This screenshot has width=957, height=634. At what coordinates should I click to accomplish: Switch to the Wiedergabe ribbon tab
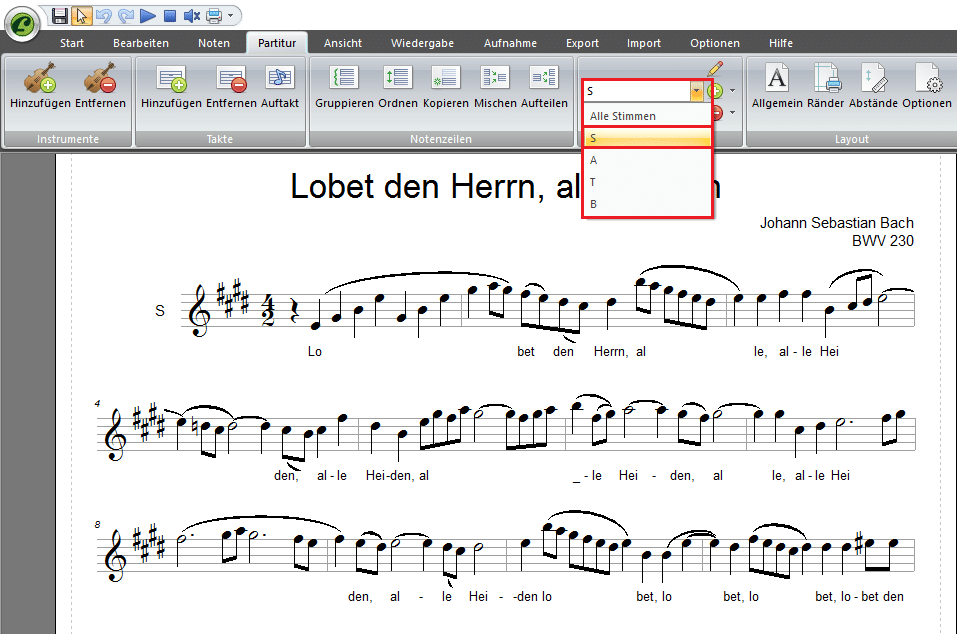422,43
